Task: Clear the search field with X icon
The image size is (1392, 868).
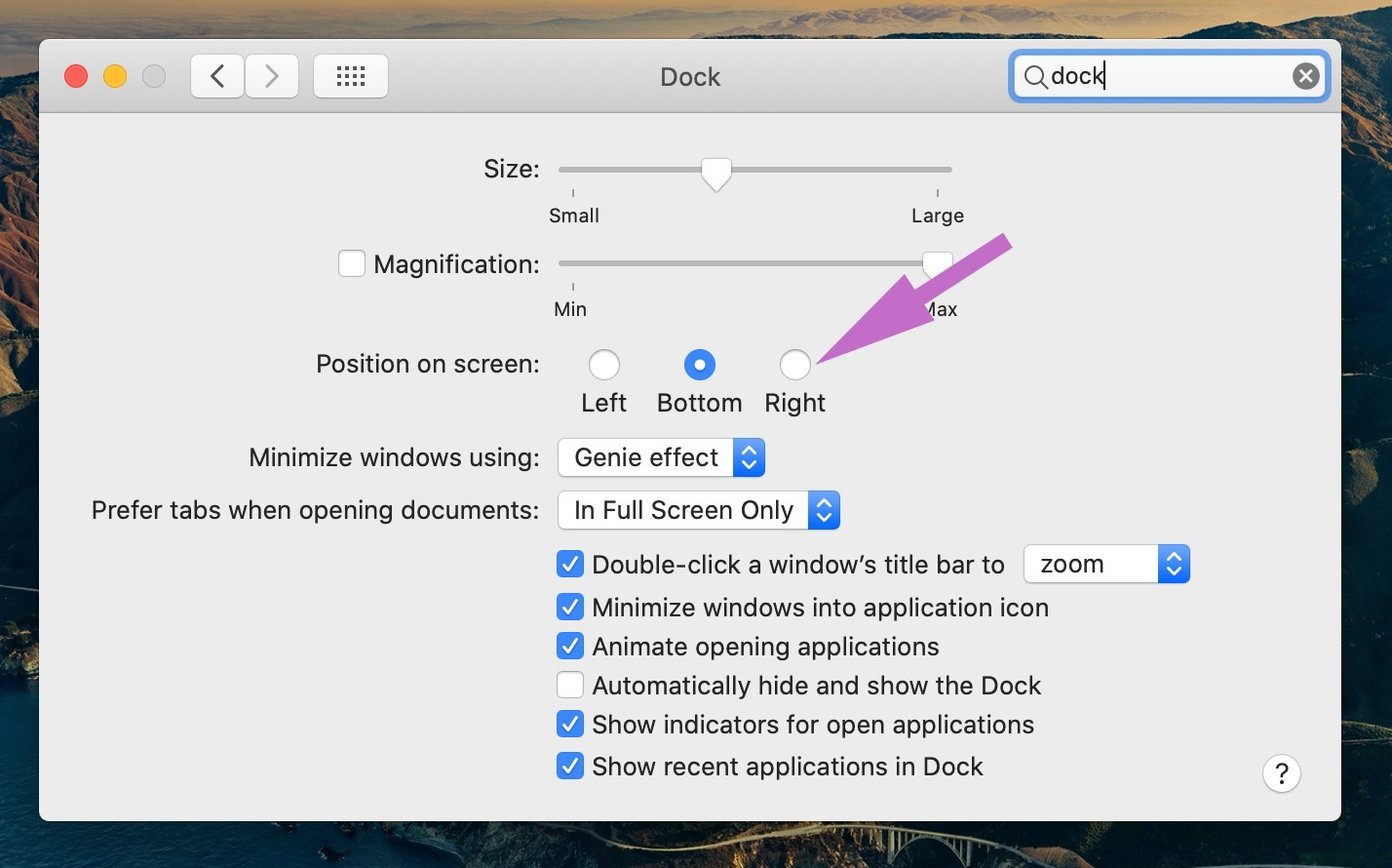Action: [x=1306, y=76]
